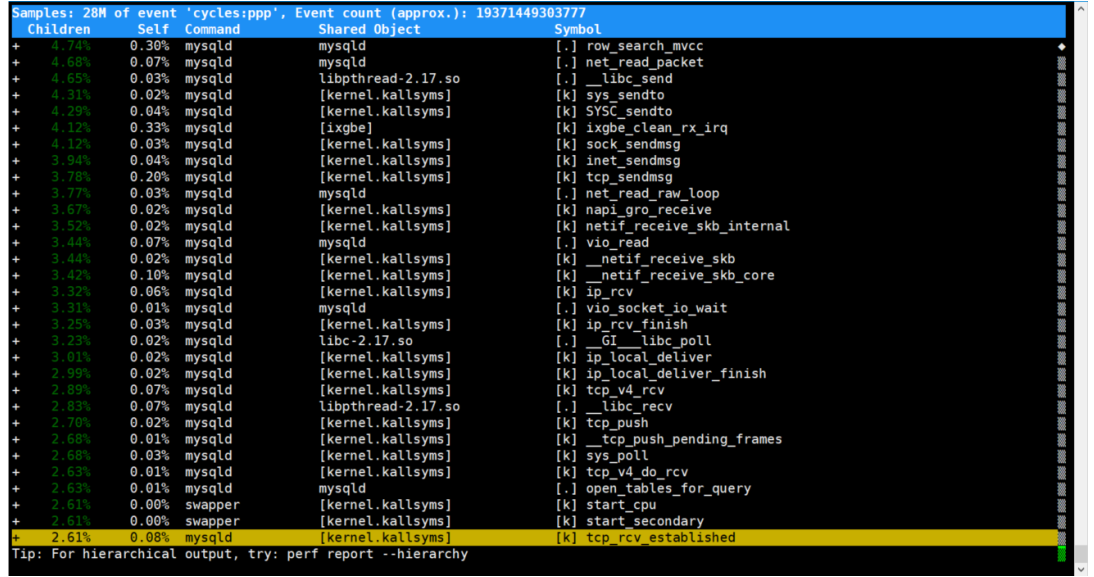The height and width of the screenshot is (577, 1094).
Task: Select the libc-2.17.so shared object entry
Action: [366, 341]
